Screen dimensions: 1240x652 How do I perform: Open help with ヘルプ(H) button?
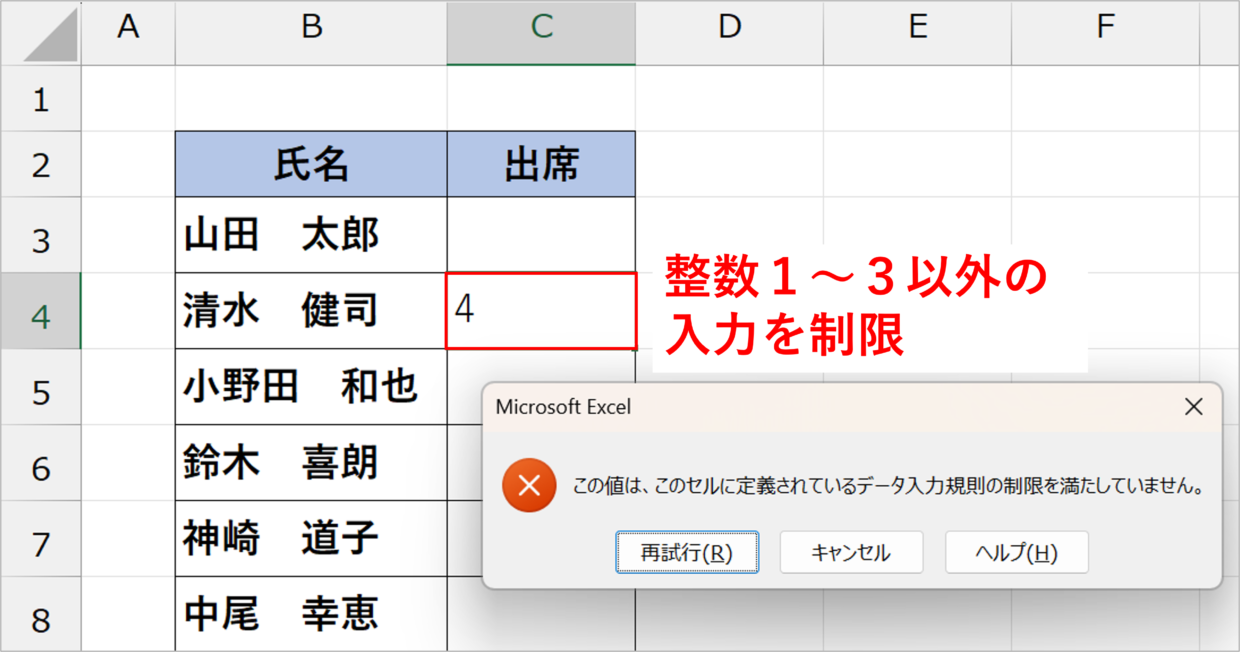tap(1016, 552)
